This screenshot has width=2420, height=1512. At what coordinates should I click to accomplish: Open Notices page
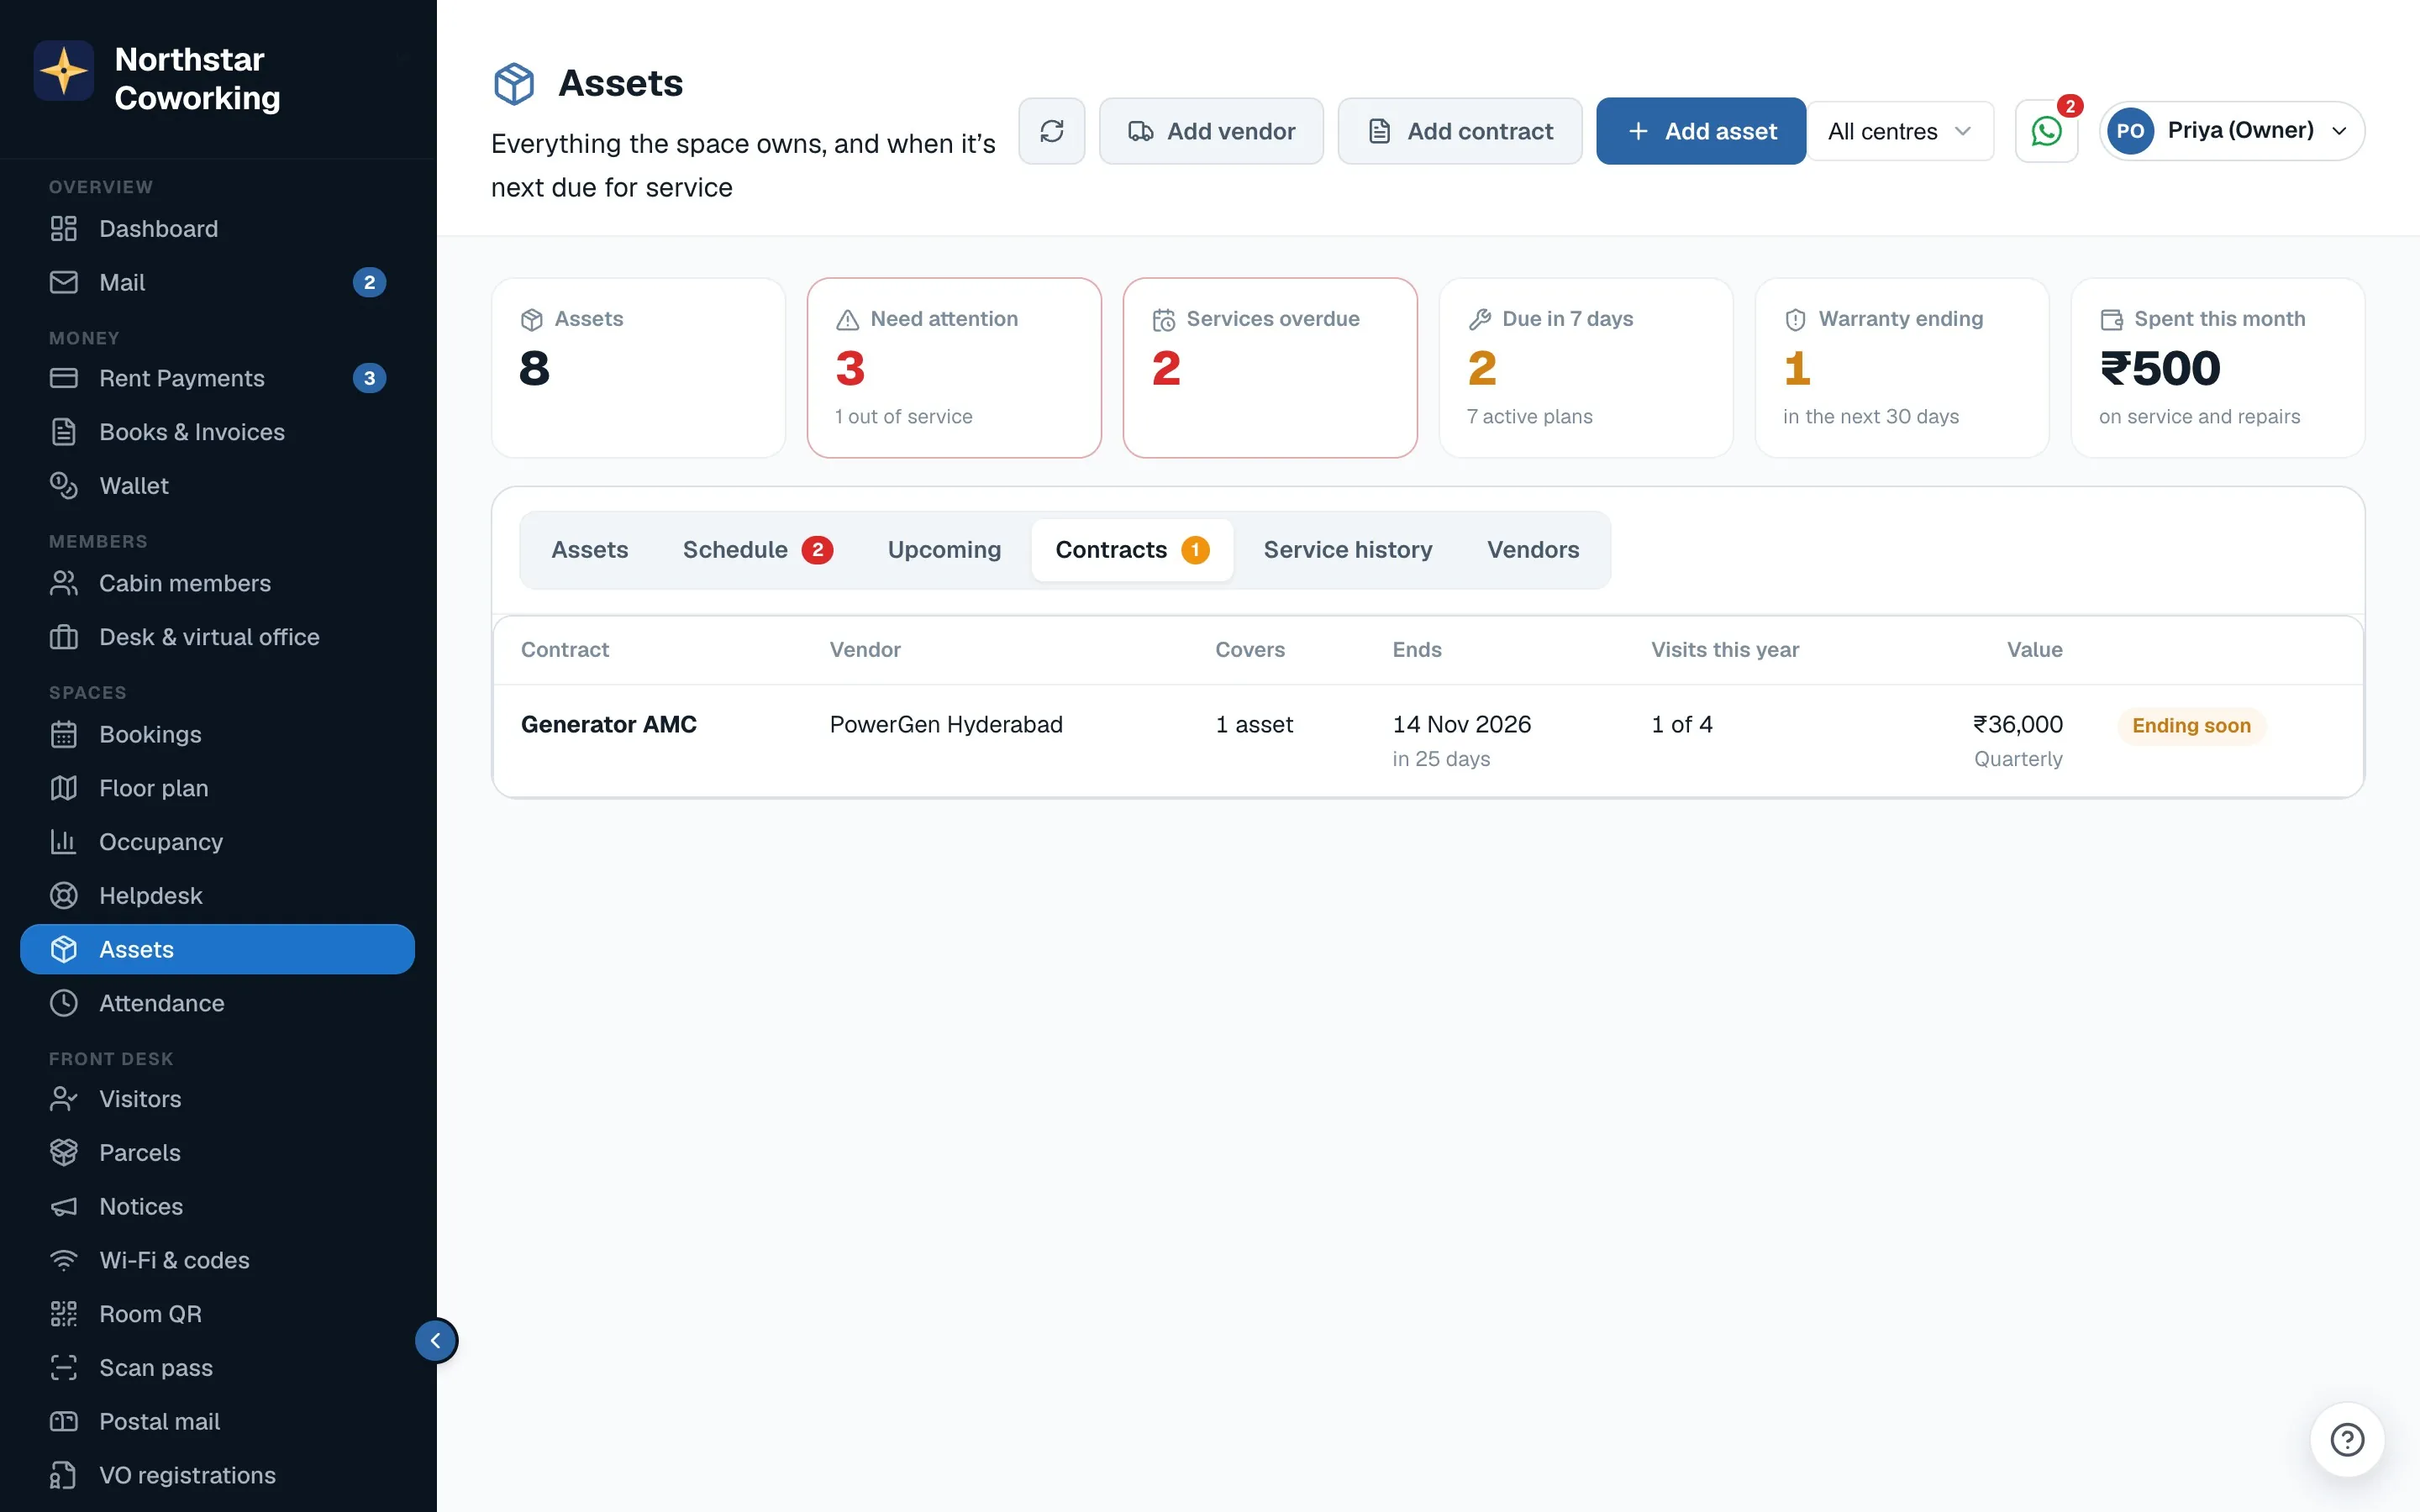[x=218, y=1207]
